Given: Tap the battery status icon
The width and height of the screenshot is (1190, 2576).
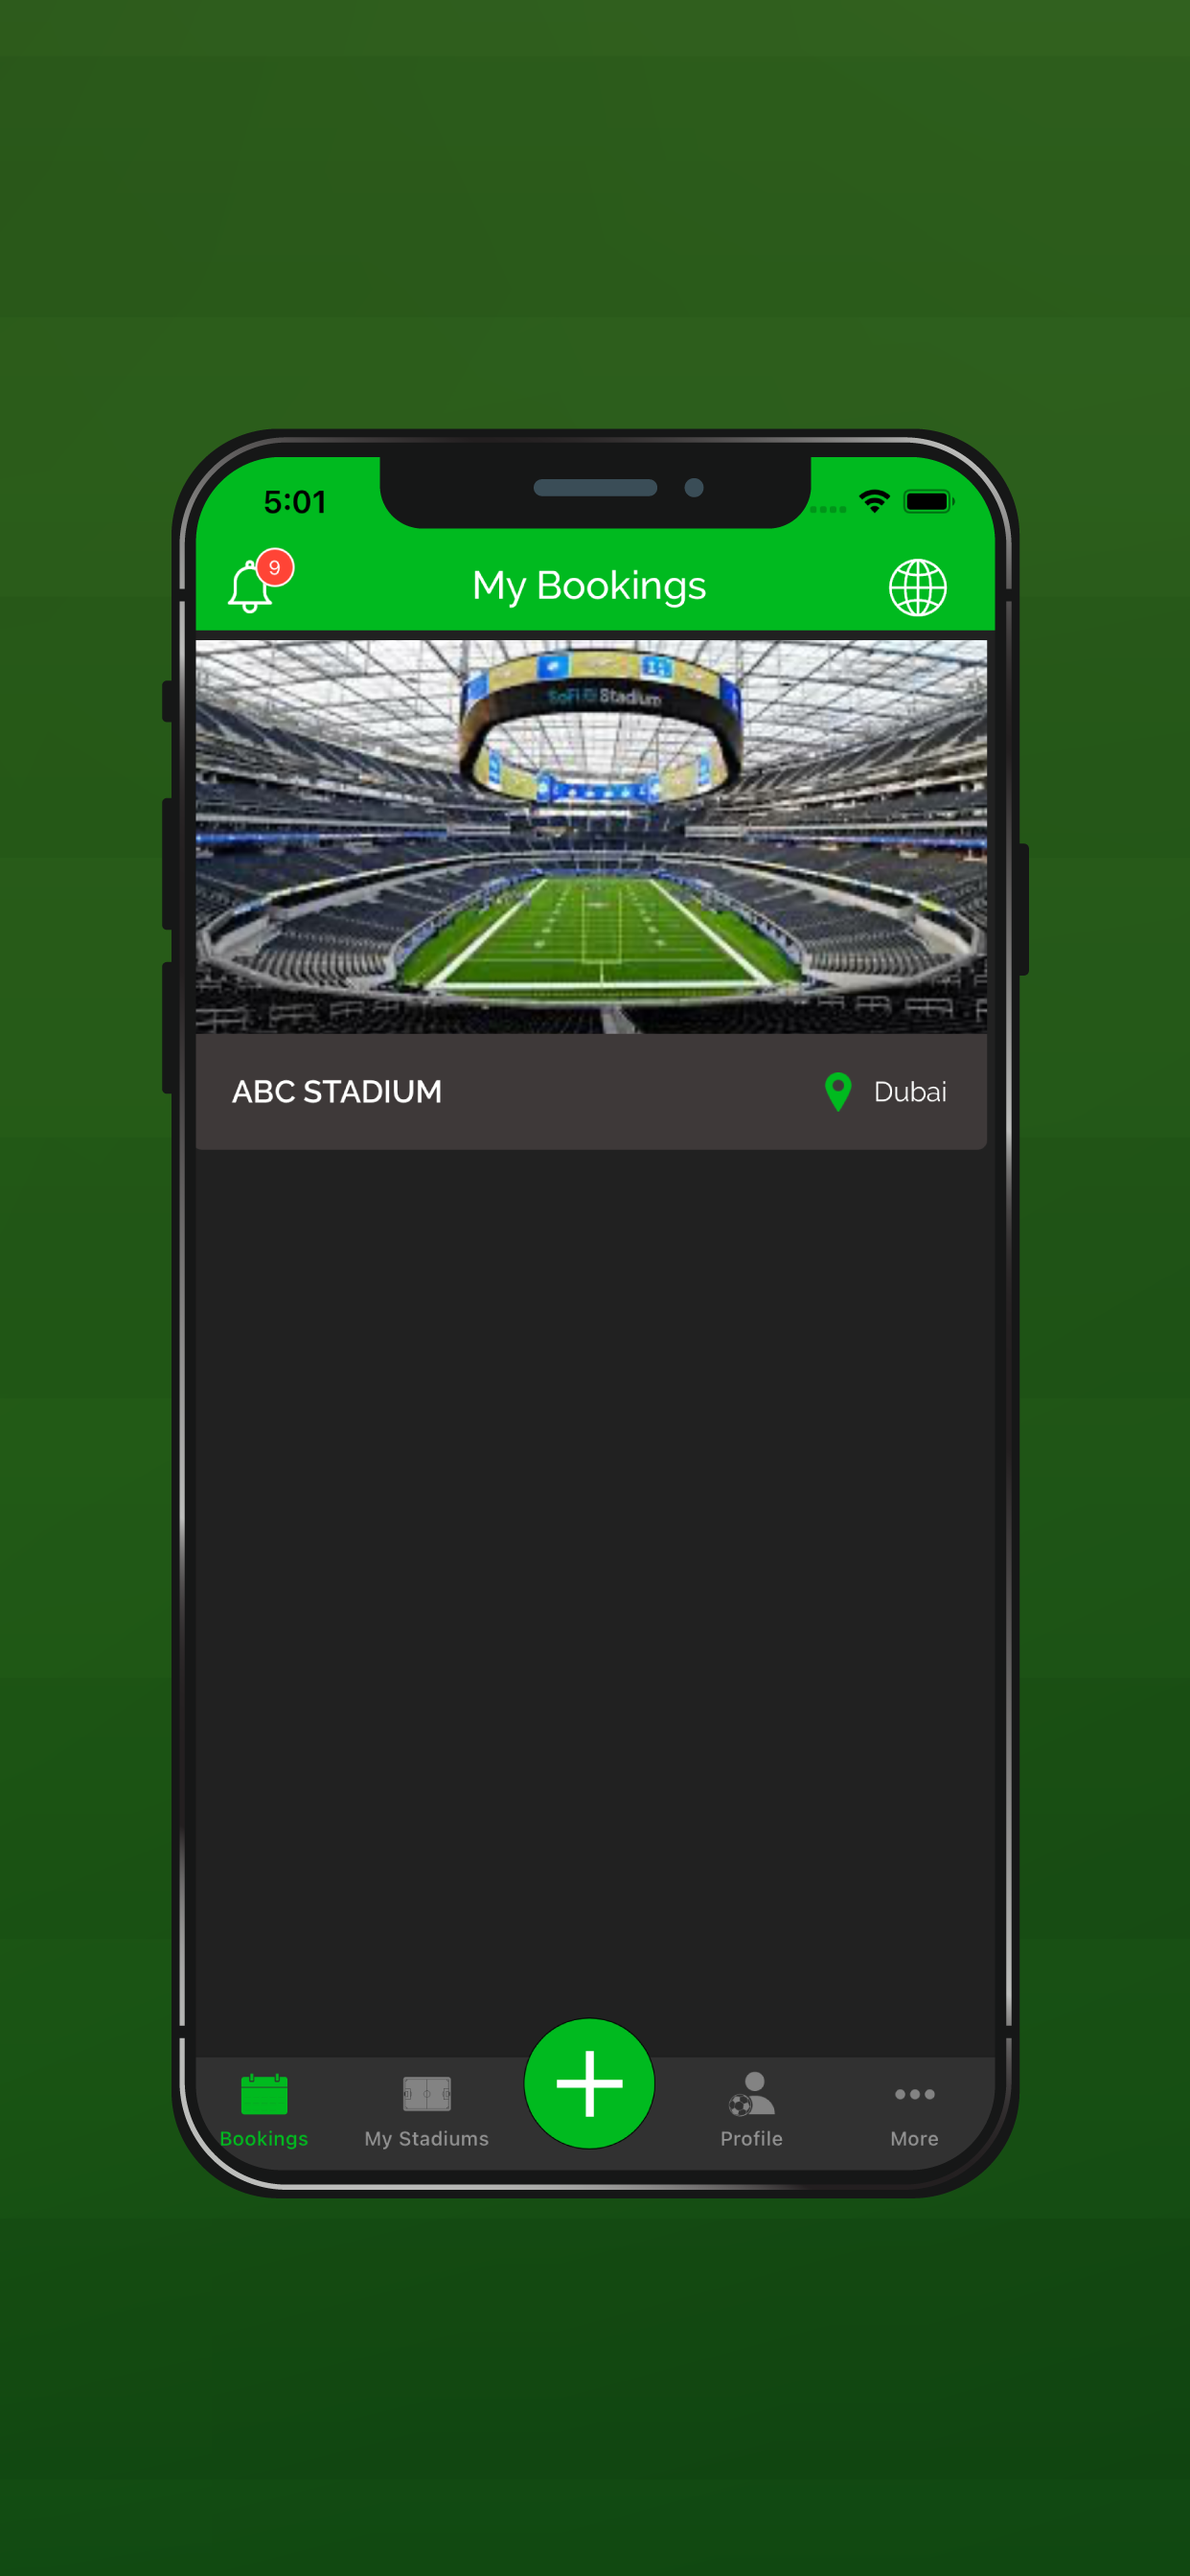Looking at the screenshot, I should 929,501.
